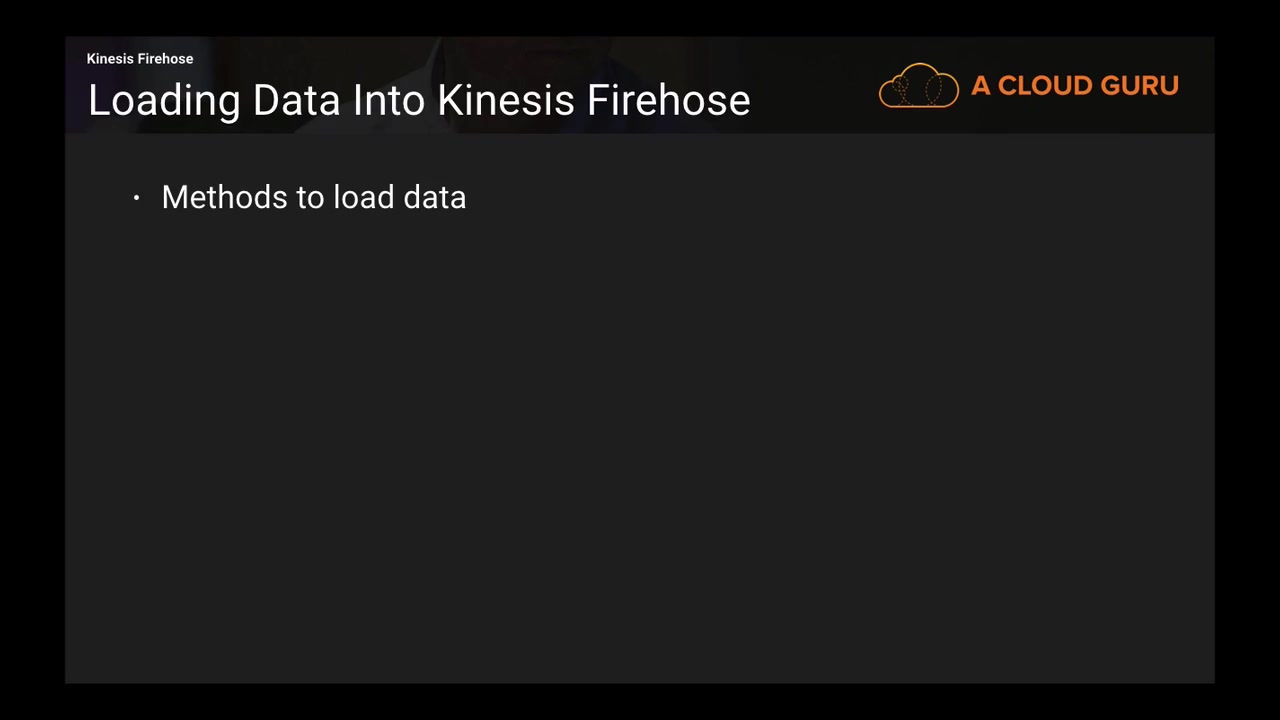
Task: Click the lowercase word "data" ending the bullet
Action: point(434,197)
